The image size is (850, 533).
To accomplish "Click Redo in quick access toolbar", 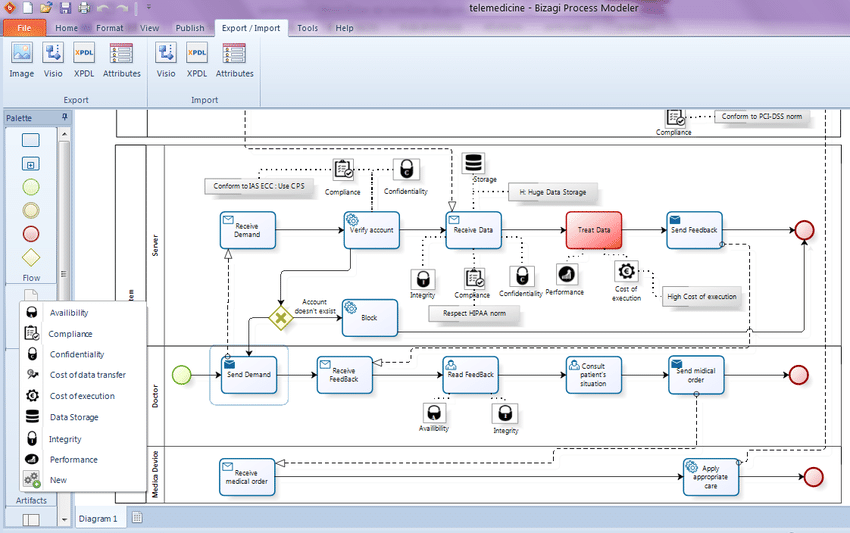I will tap(122, 8).
